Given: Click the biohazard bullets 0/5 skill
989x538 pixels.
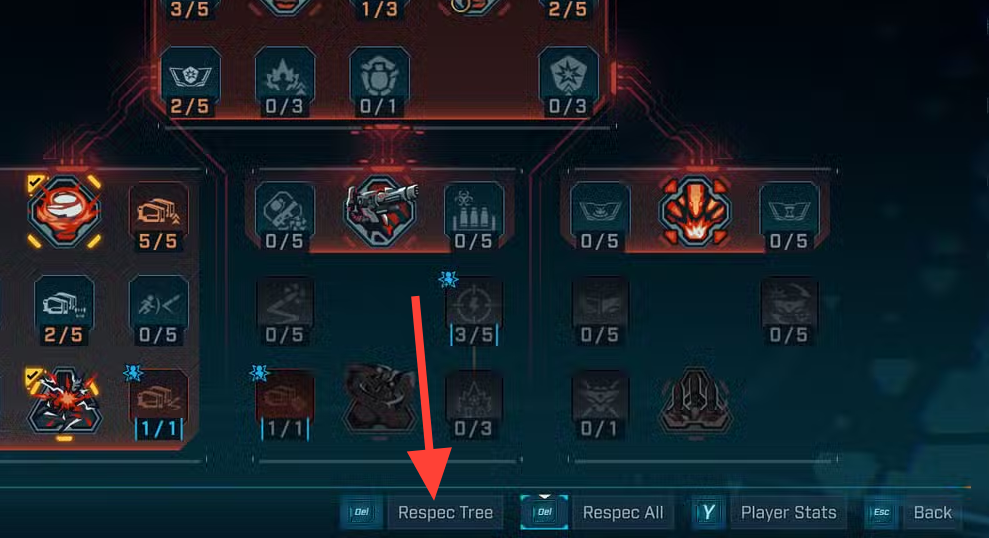Looking at the screenshot, I should tap(474, 218).
